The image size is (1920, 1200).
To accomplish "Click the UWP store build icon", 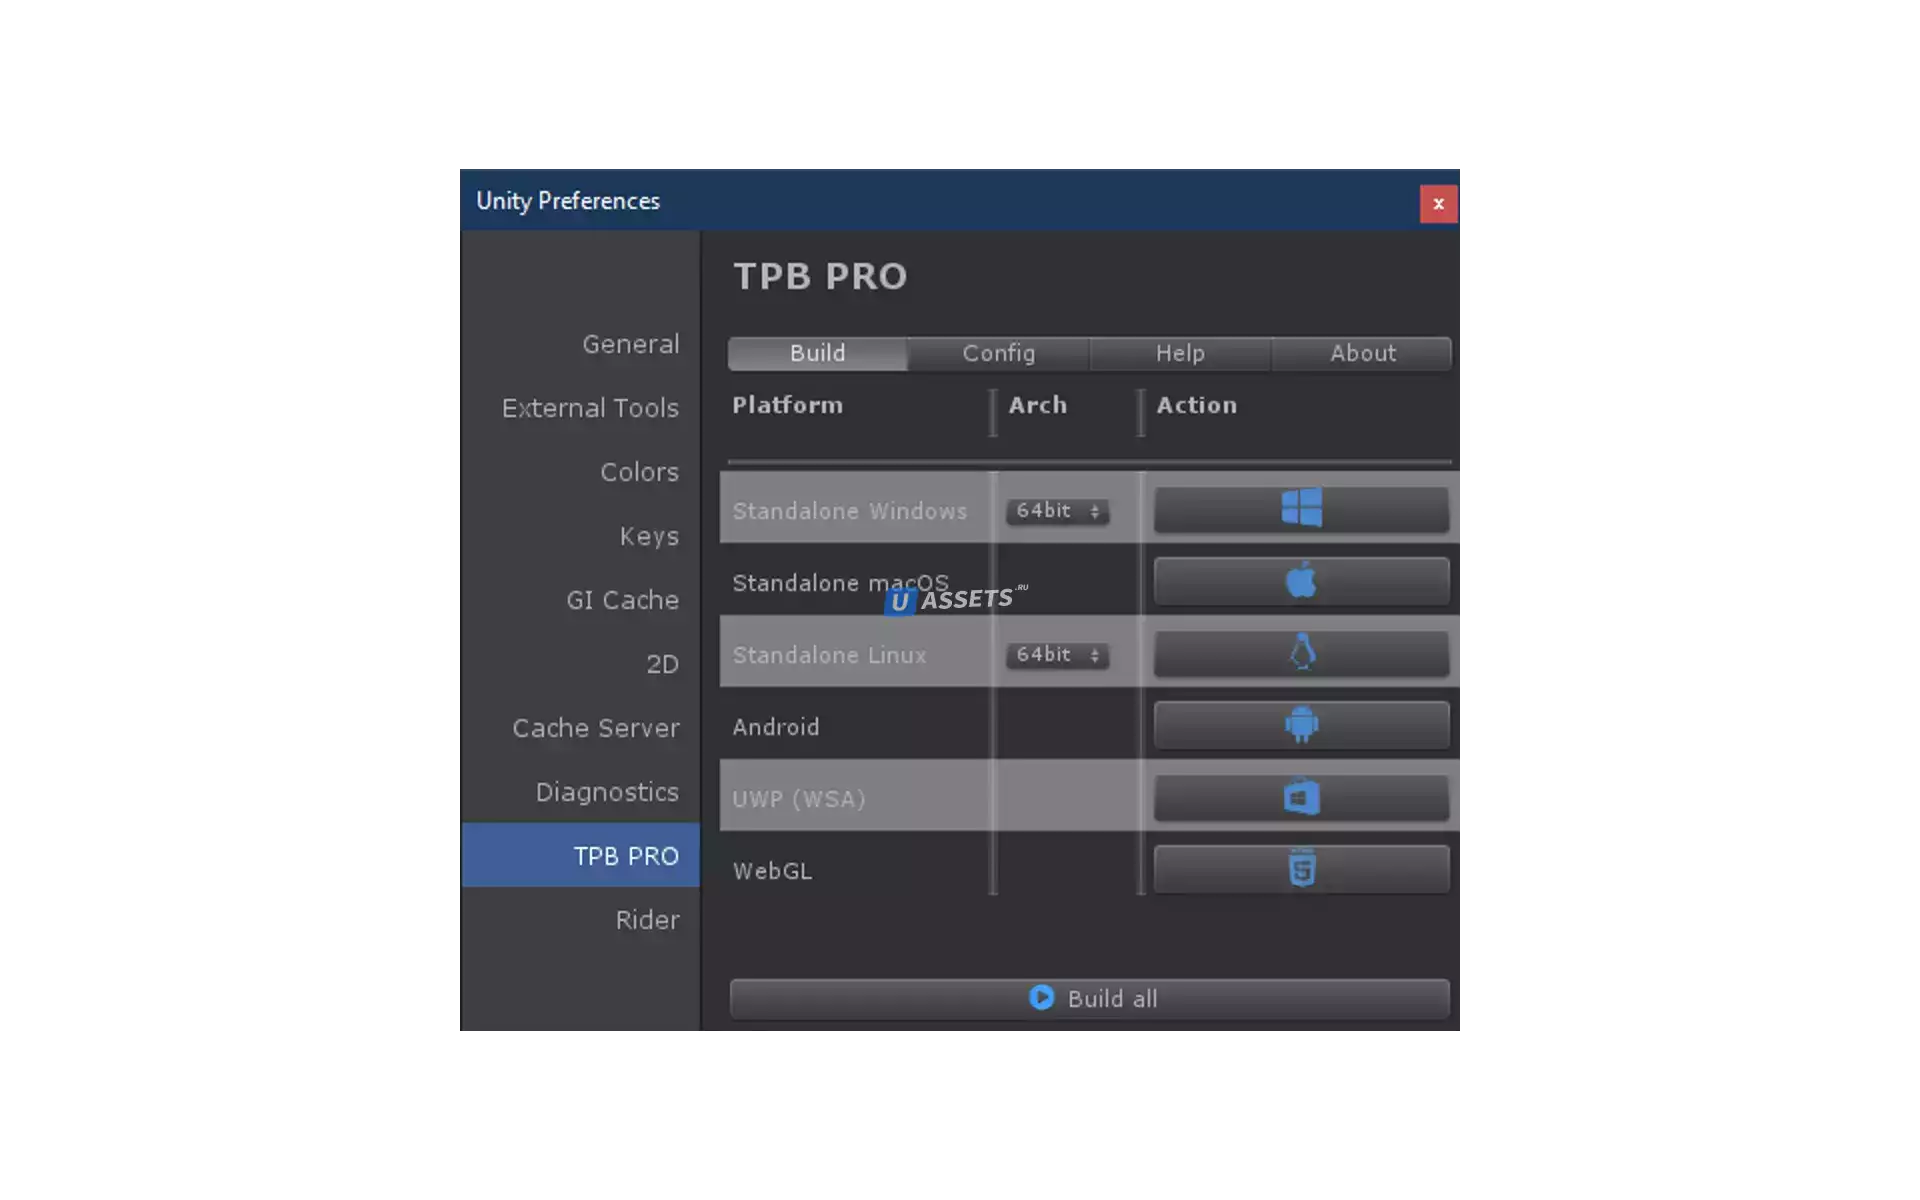I will tap(1301, 797).
